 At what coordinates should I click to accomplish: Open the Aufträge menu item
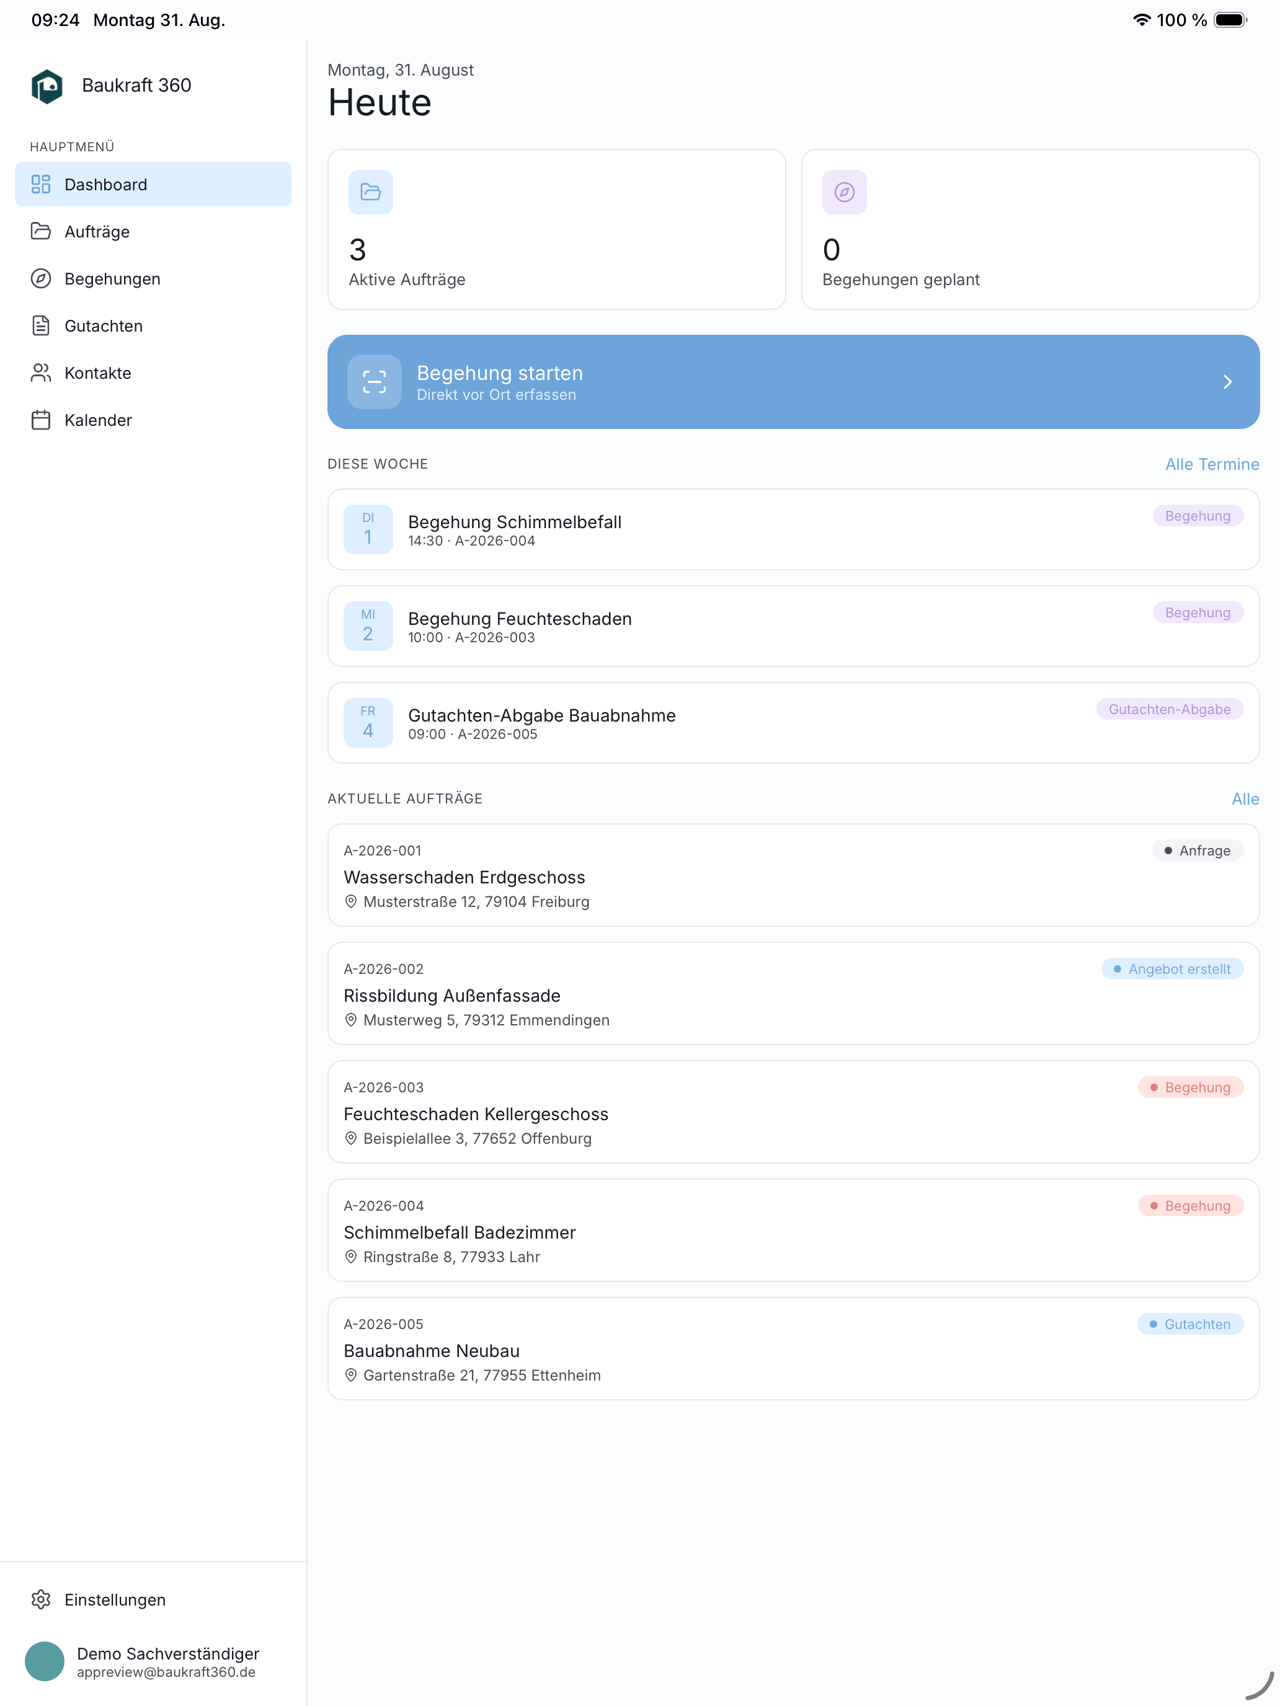(x=153, y=231)
